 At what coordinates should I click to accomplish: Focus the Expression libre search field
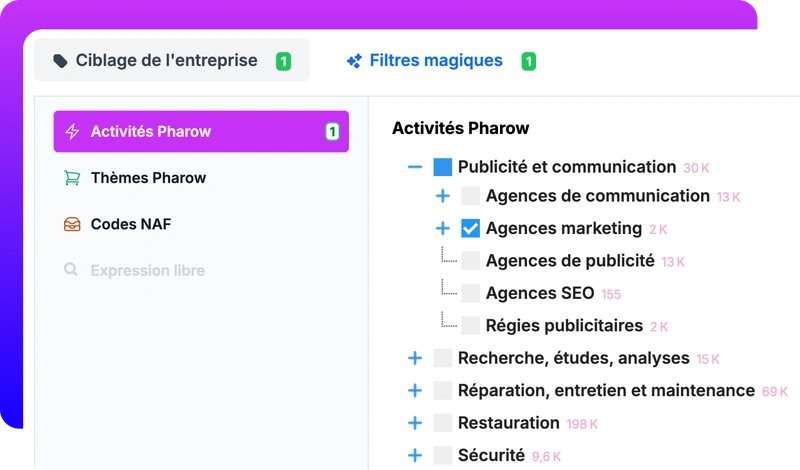pyautogui.click(x=201, y=270)
